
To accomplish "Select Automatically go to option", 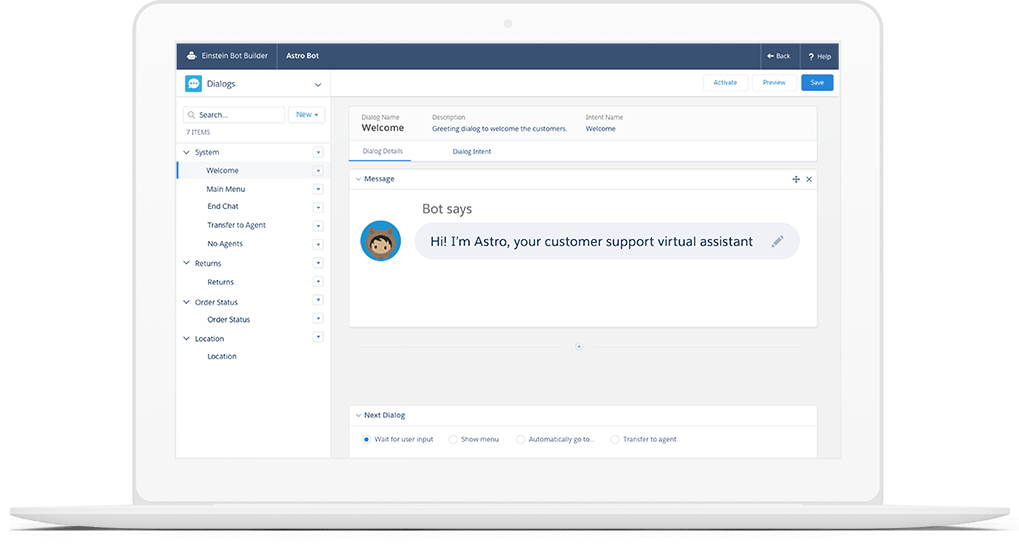I will point(520,439).
